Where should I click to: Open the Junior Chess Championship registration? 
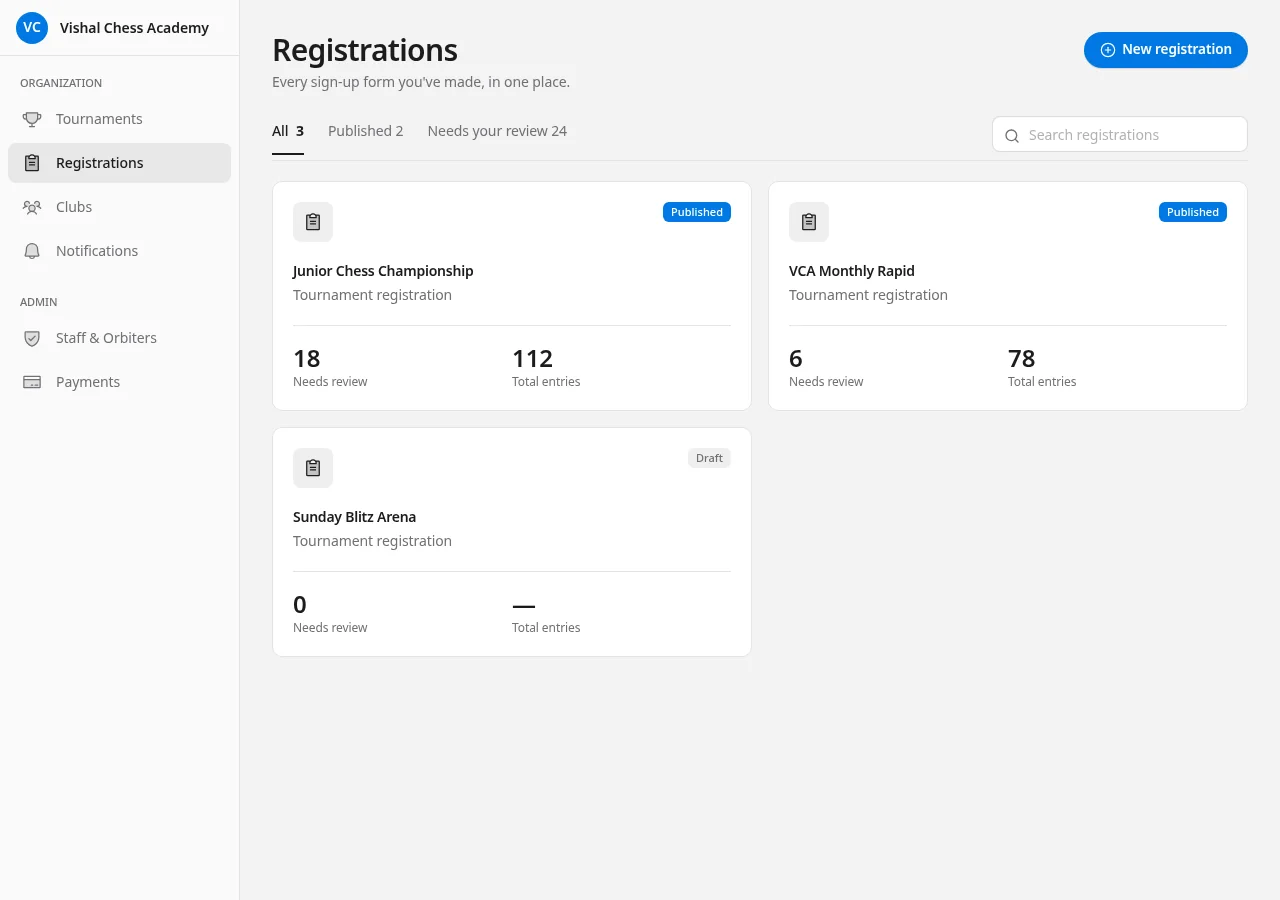pyautogui.click(x=512, y=296)
